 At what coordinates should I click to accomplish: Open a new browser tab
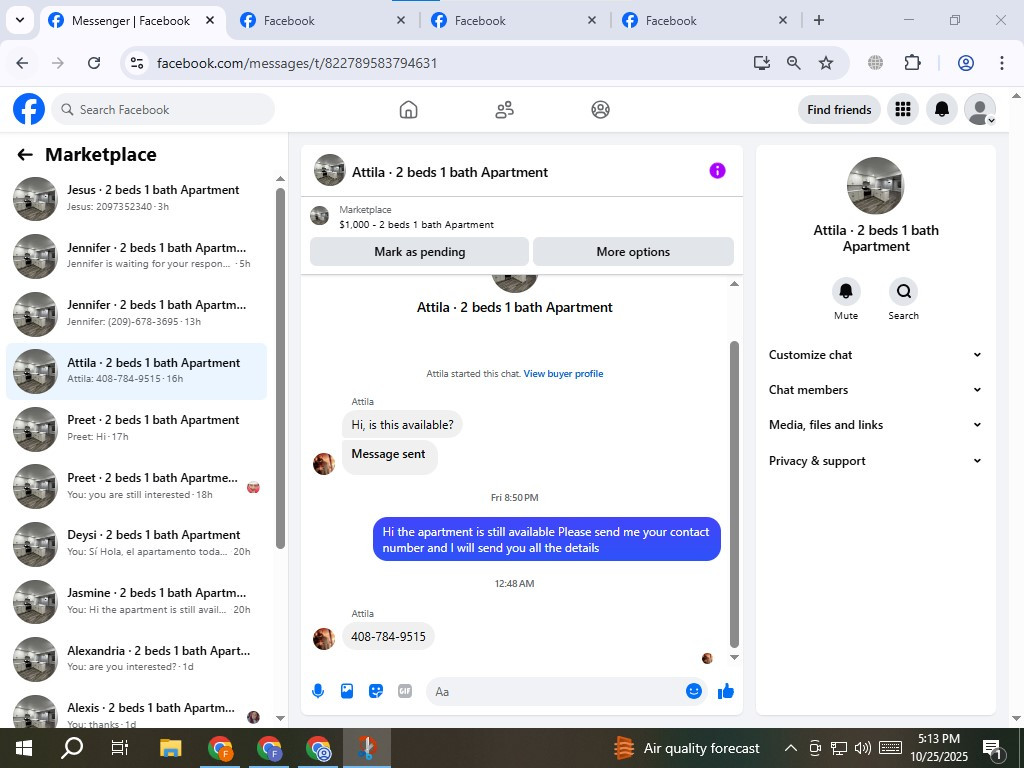[818, 20]
